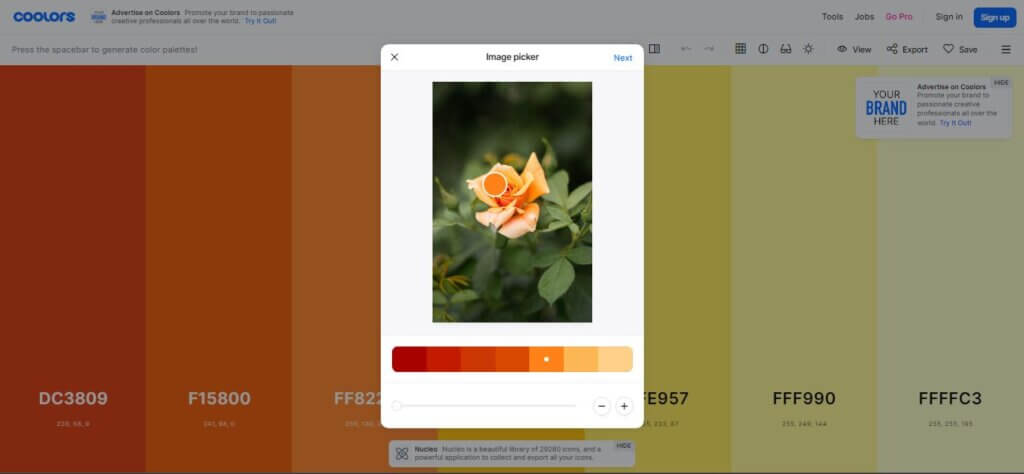Select the darkest red swatch in picker palette
This screenshot has width=1024, height=474.
click(x=409, y=359)
